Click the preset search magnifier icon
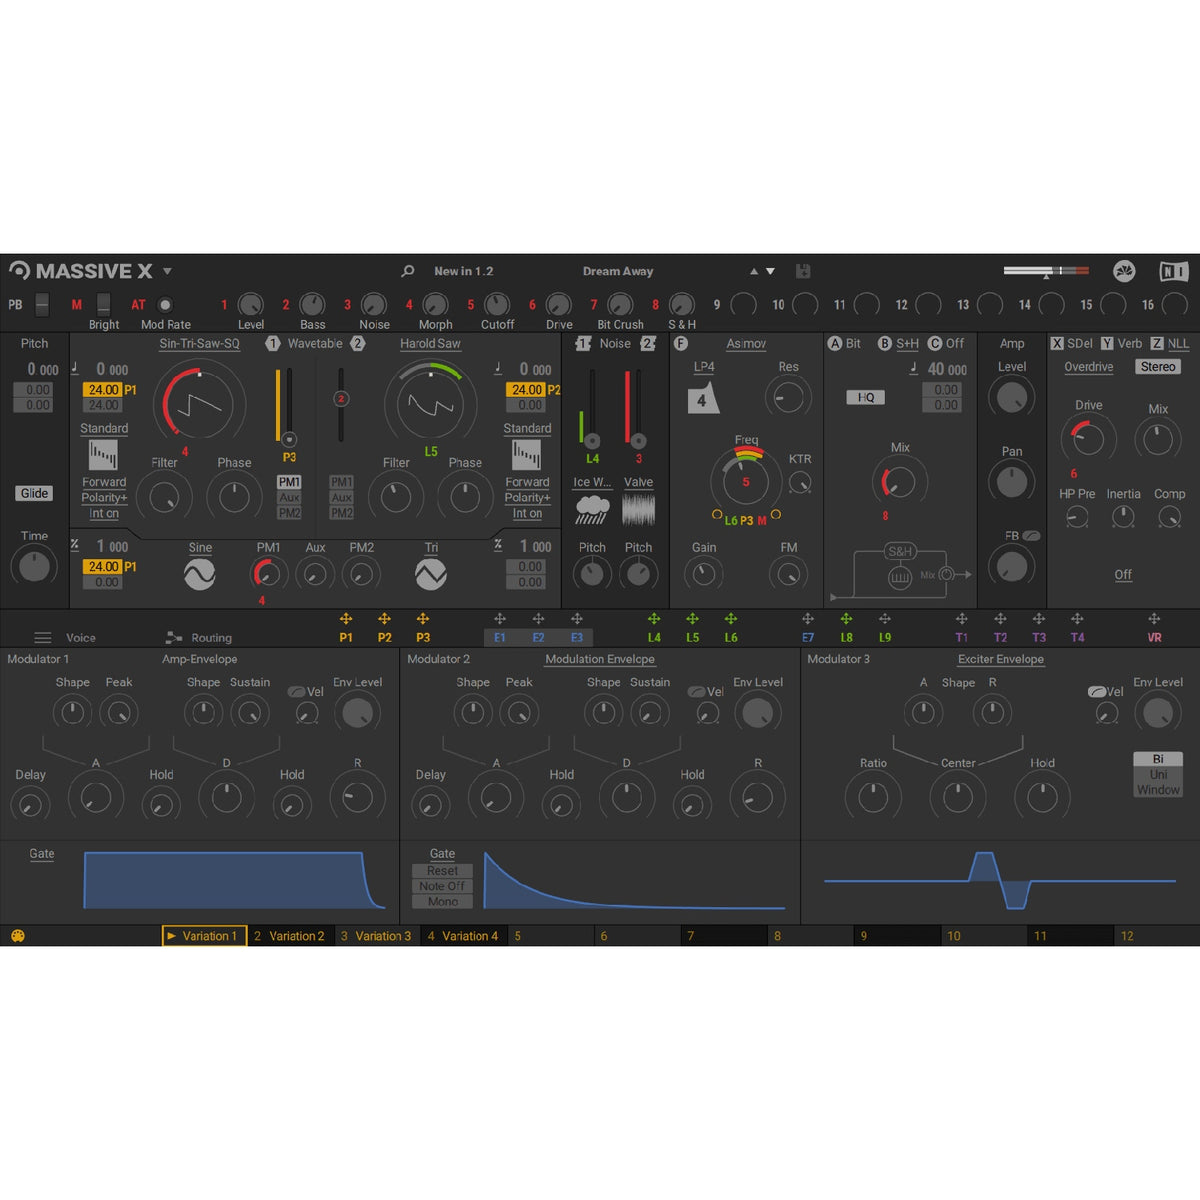The width and height of the screenshot is (1200, 1200). (x=407, y=271)
